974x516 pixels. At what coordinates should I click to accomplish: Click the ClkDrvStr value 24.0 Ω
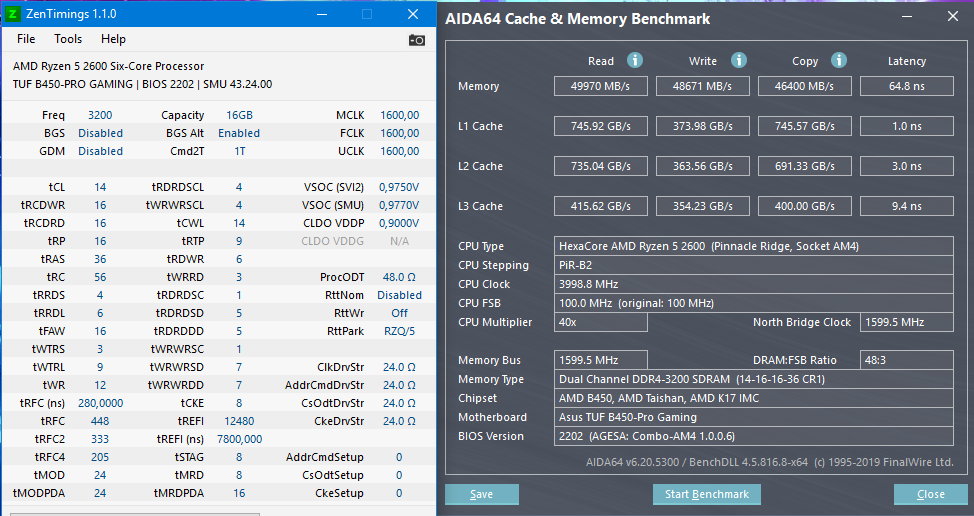[399, 367]
